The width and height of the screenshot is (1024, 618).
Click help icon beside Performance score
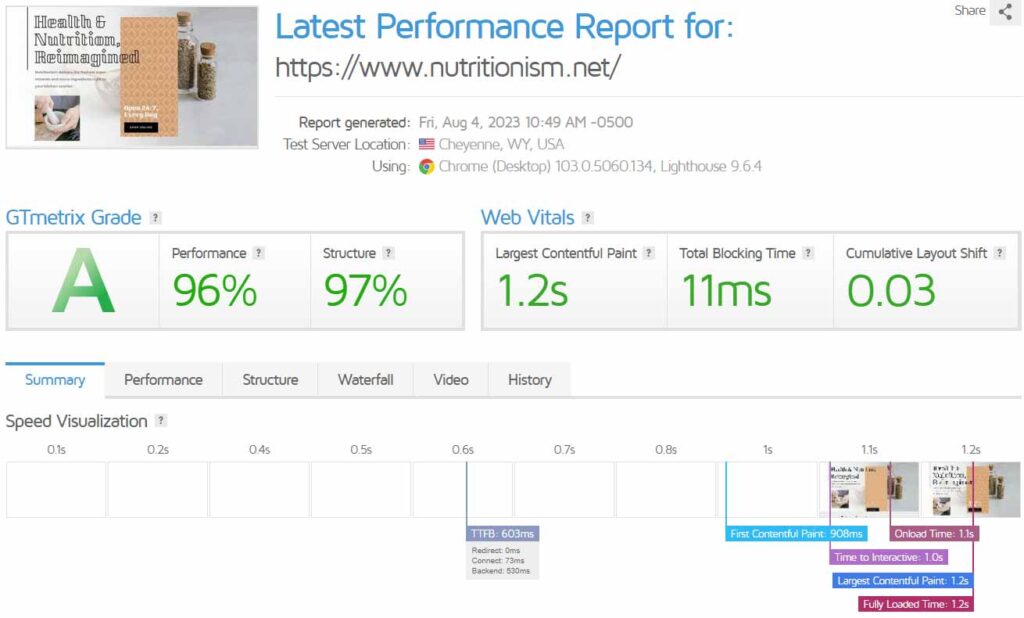pos(259,254)
